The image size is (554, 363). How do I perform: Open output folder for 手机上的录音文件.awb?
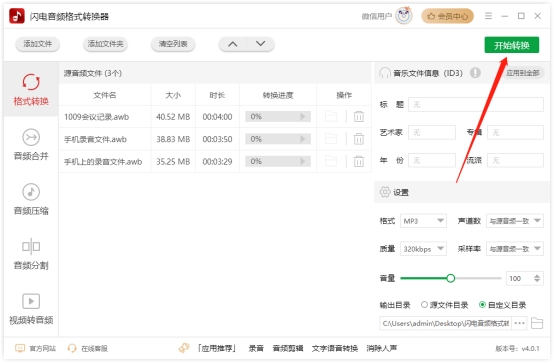click(x=331, y=161)
